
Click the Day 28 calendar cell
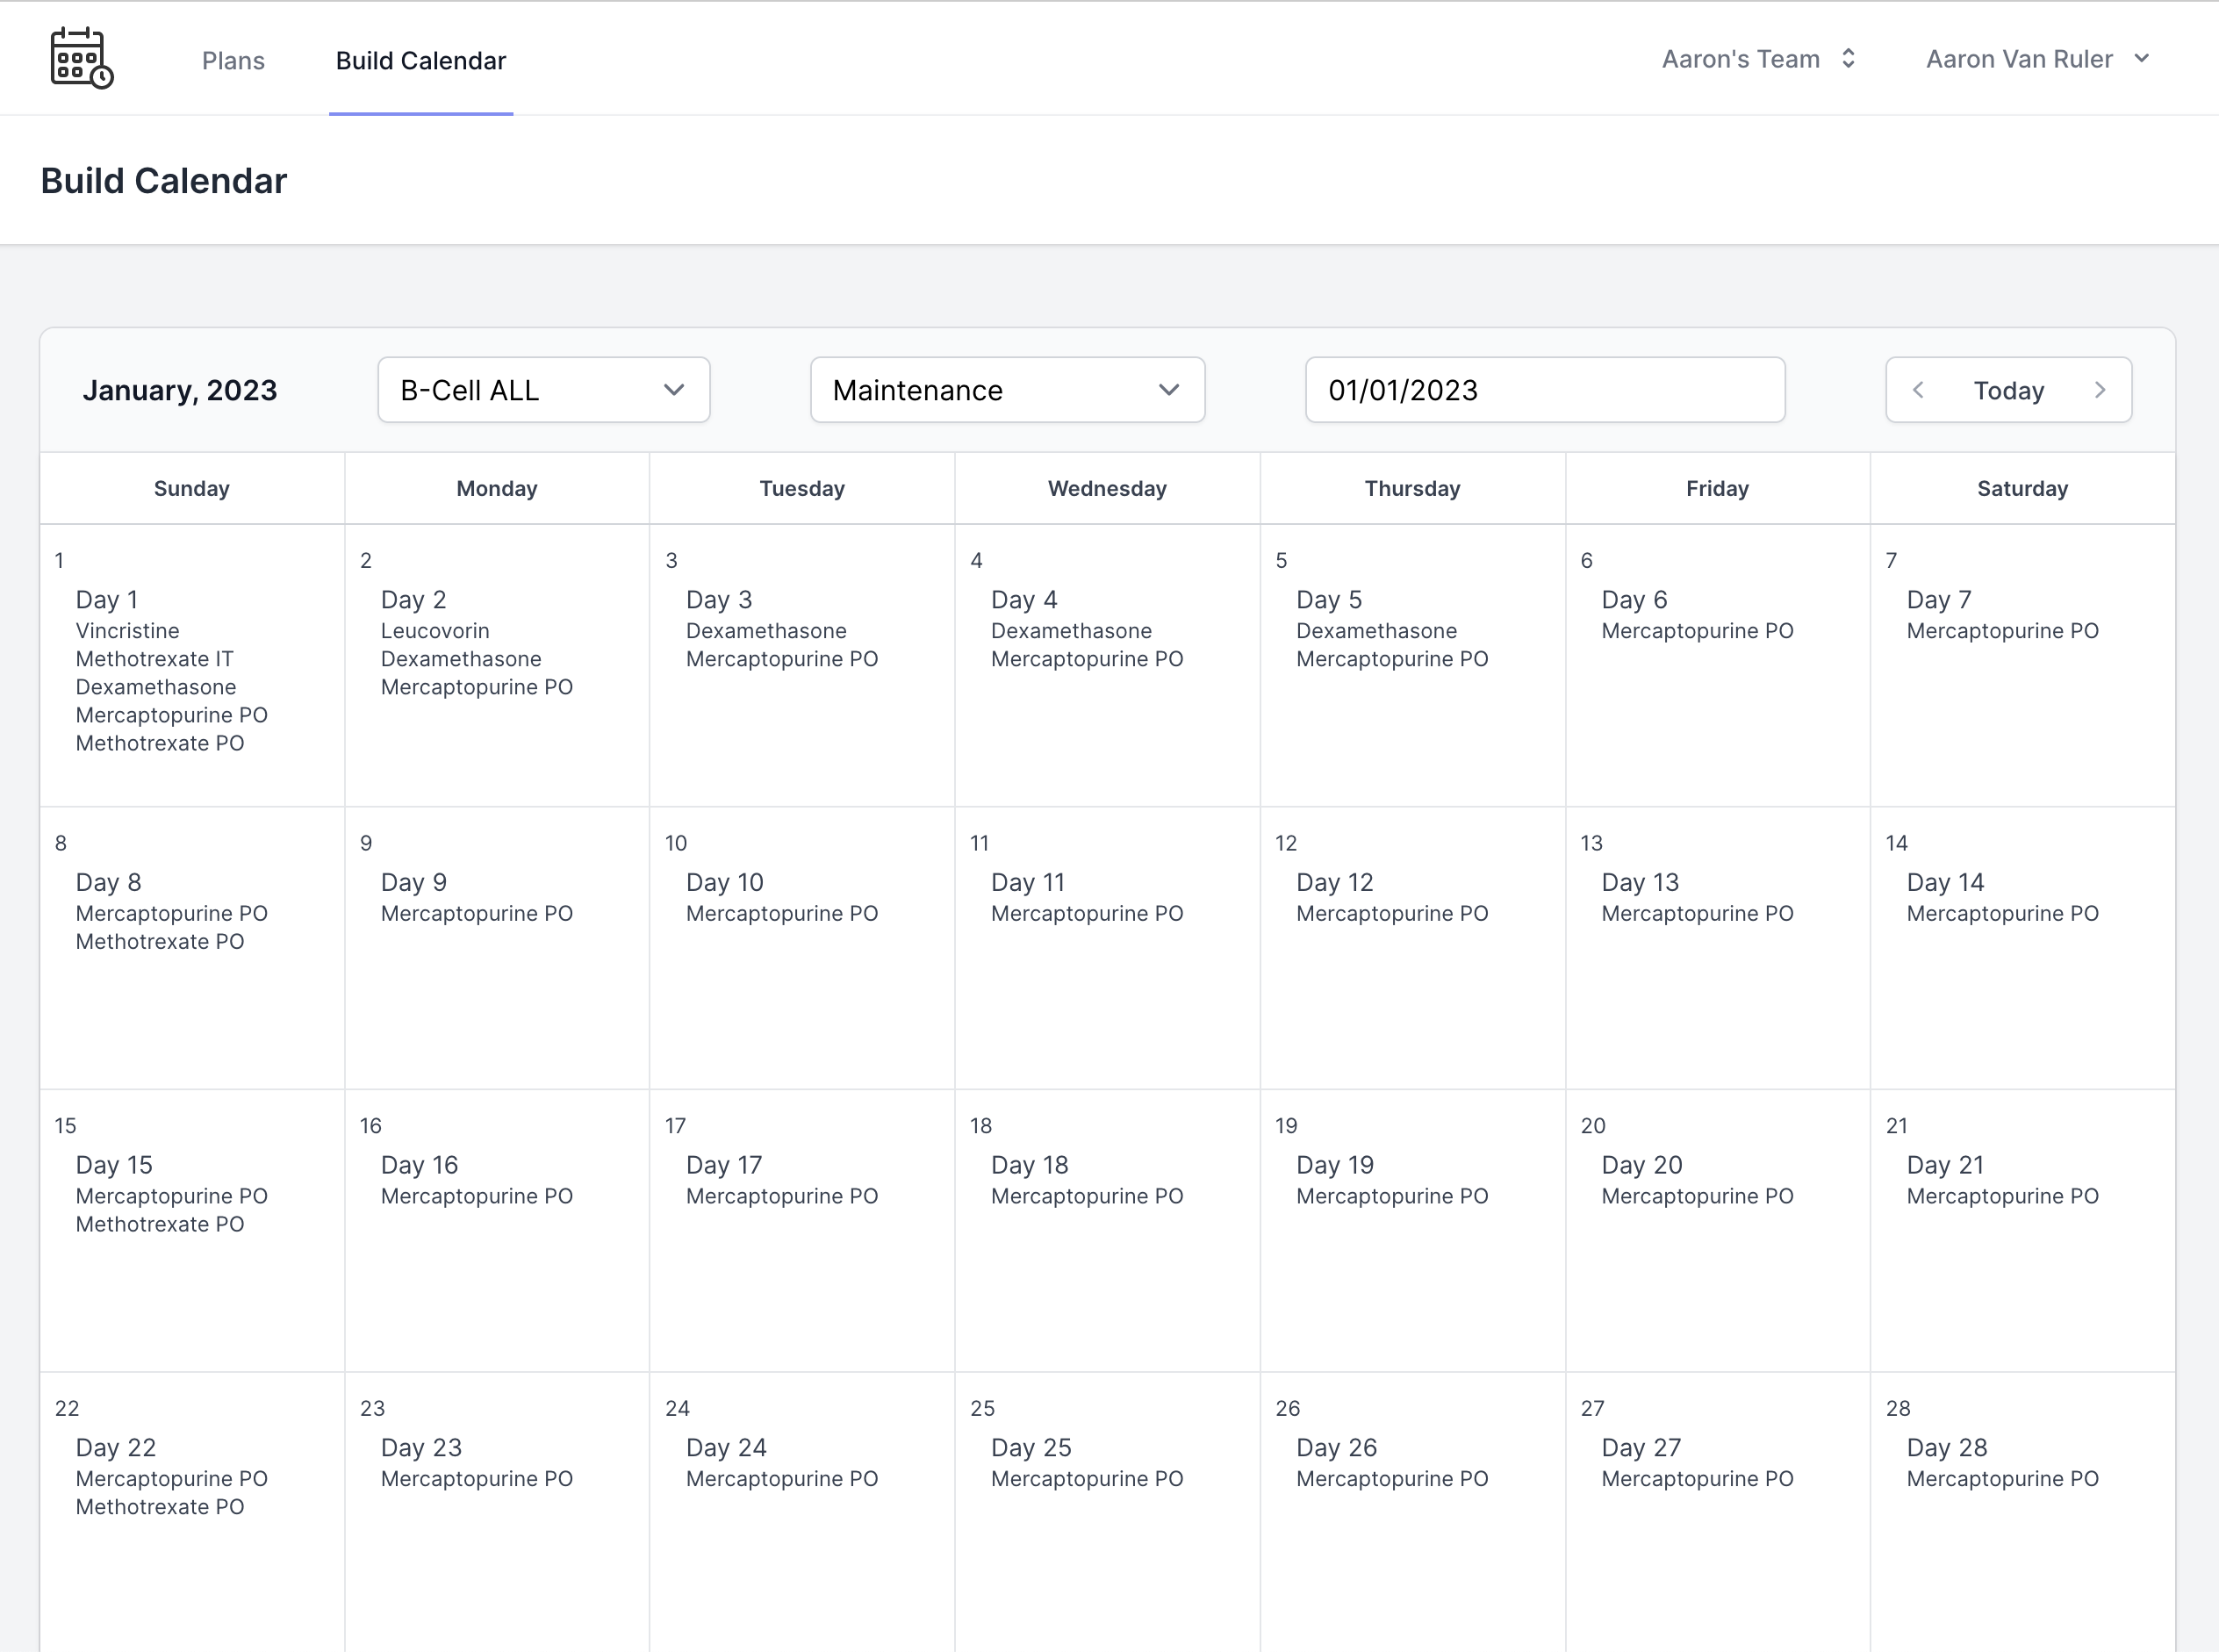tap(2022, 1500)
